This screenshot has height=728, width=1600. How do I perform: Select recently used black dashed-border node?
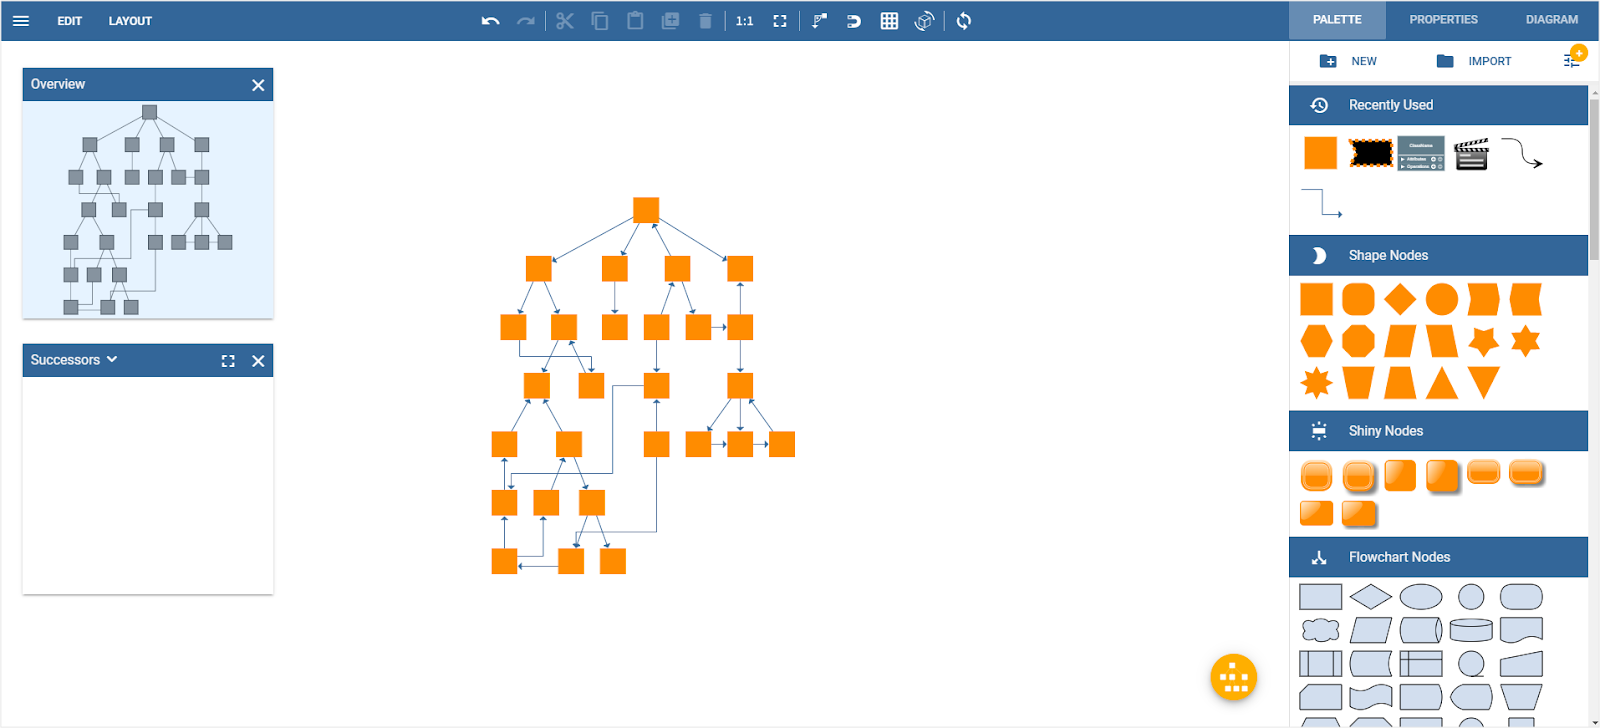[1370, 153]
